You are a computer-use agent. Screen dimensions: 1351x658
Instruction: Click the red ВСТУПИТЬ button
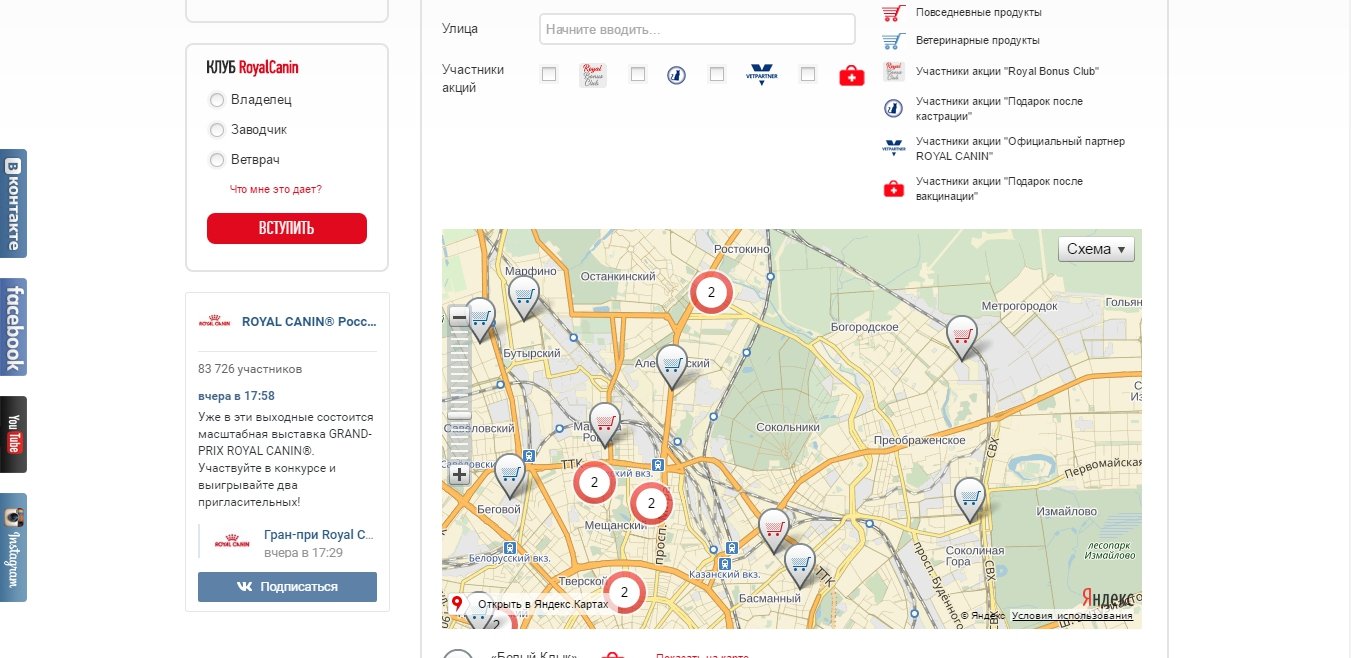287,228
